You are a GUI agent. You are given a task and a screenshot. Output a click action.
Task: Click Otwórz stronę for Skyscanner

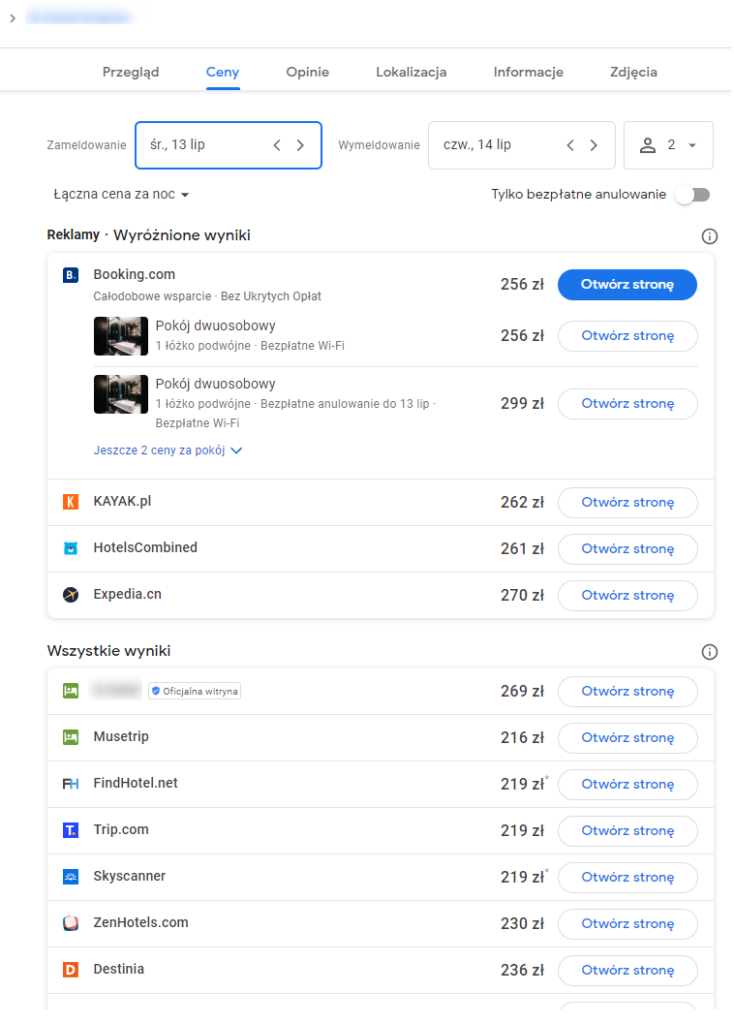(628, 877)
